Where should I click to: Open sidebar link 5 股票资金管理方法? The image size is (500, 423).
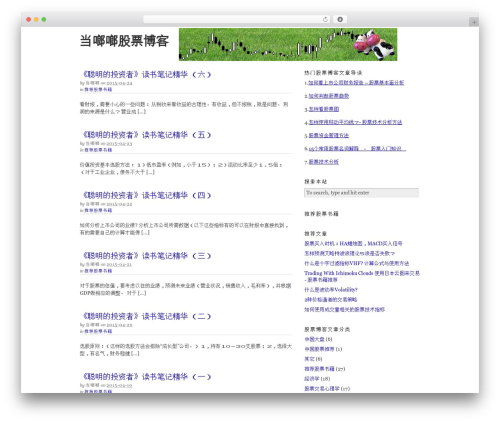[x=328, y=135]
